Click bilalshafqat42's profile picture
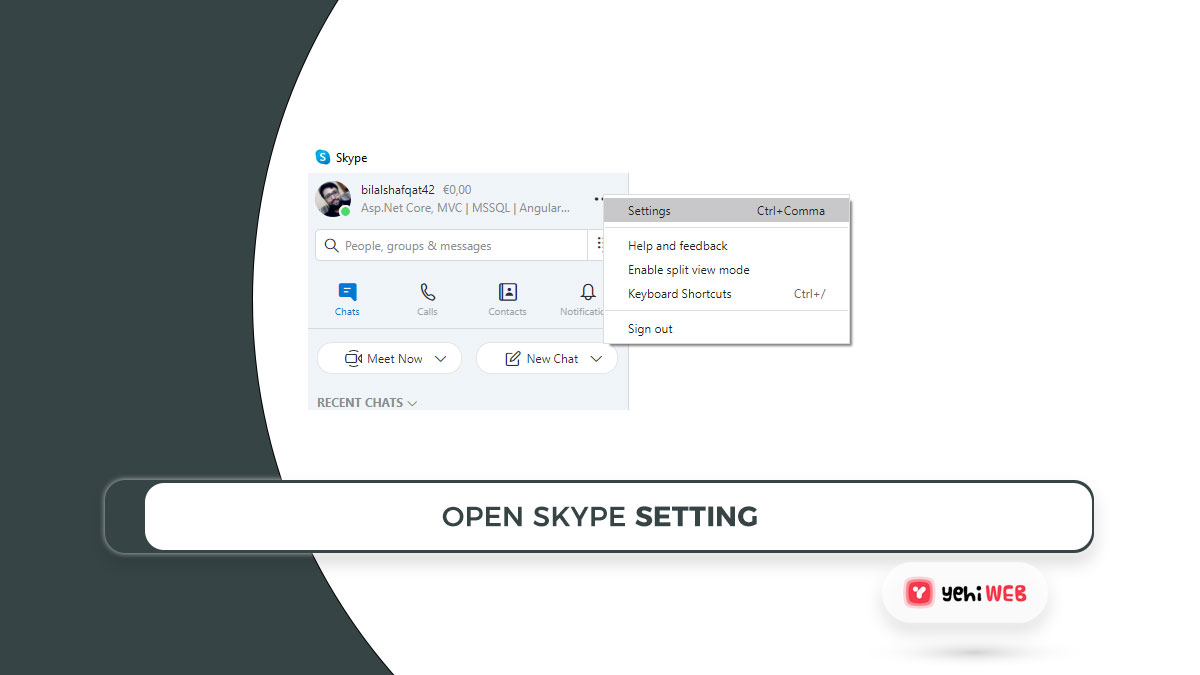This screenshot has width=1200, height=675. (333, 199)
